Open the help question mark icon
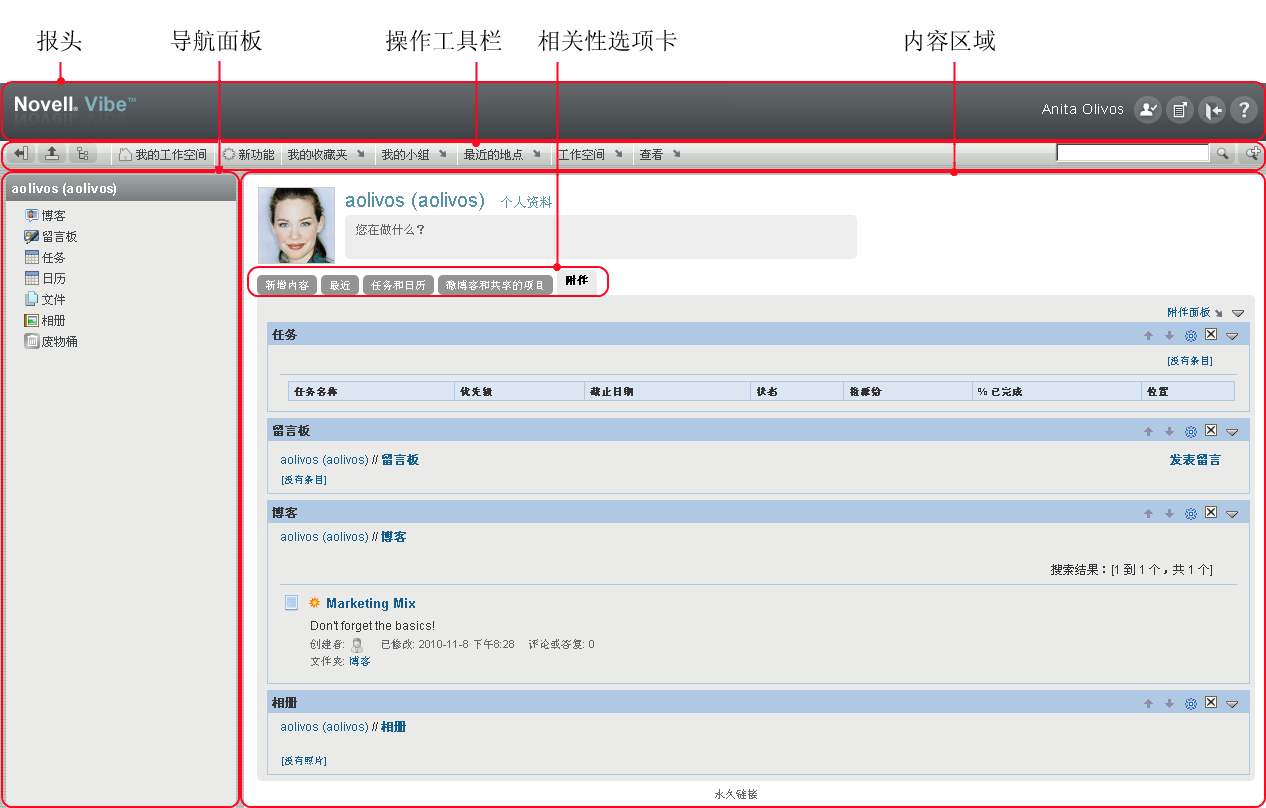 pyautogui.click(x=1243, y=110)
